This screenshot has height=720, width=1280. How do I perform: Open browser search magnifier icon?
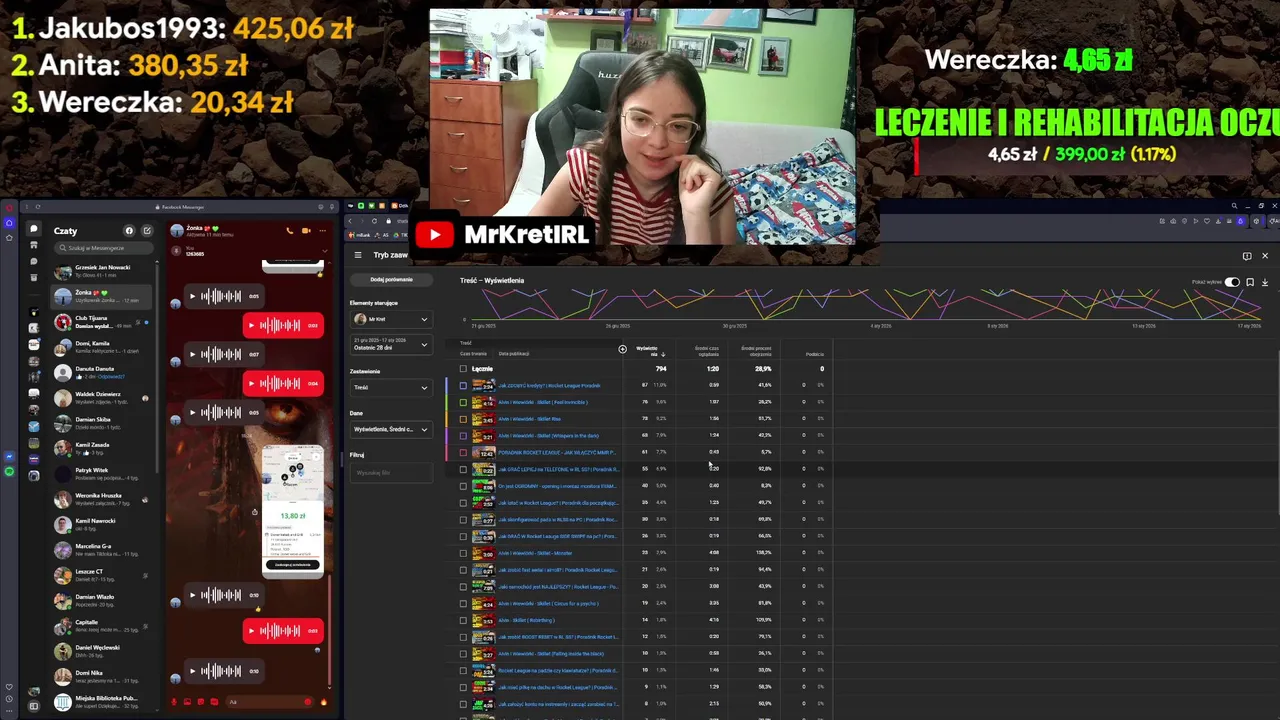pyautogui.click(x=1234, y=206)
